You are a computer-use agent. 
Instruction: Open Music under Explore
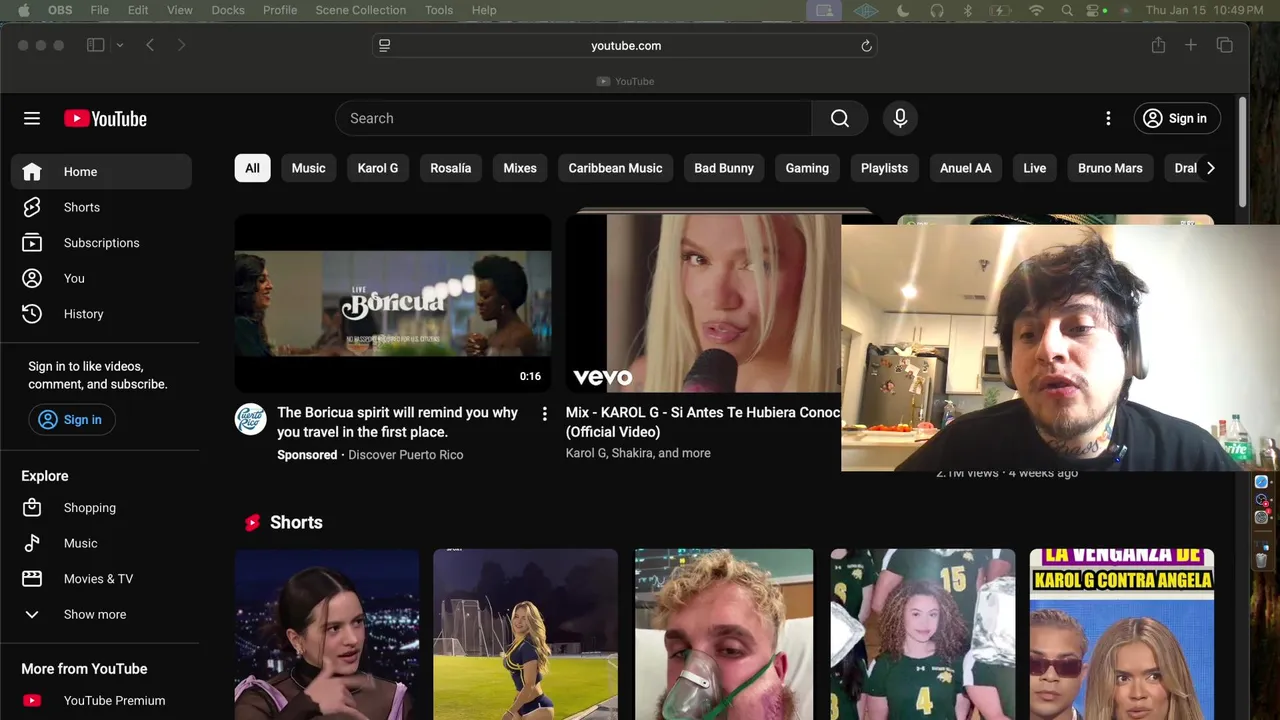click(101, 543)
